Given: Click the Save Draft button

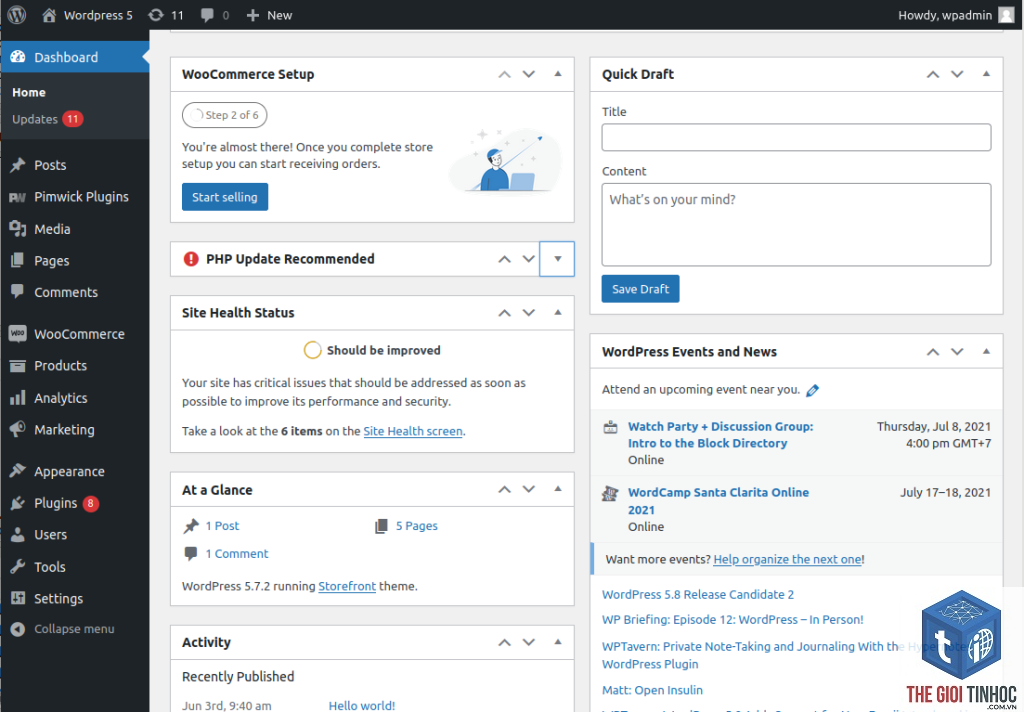Looking at the screenshot, I should click(x=640, y=289).
